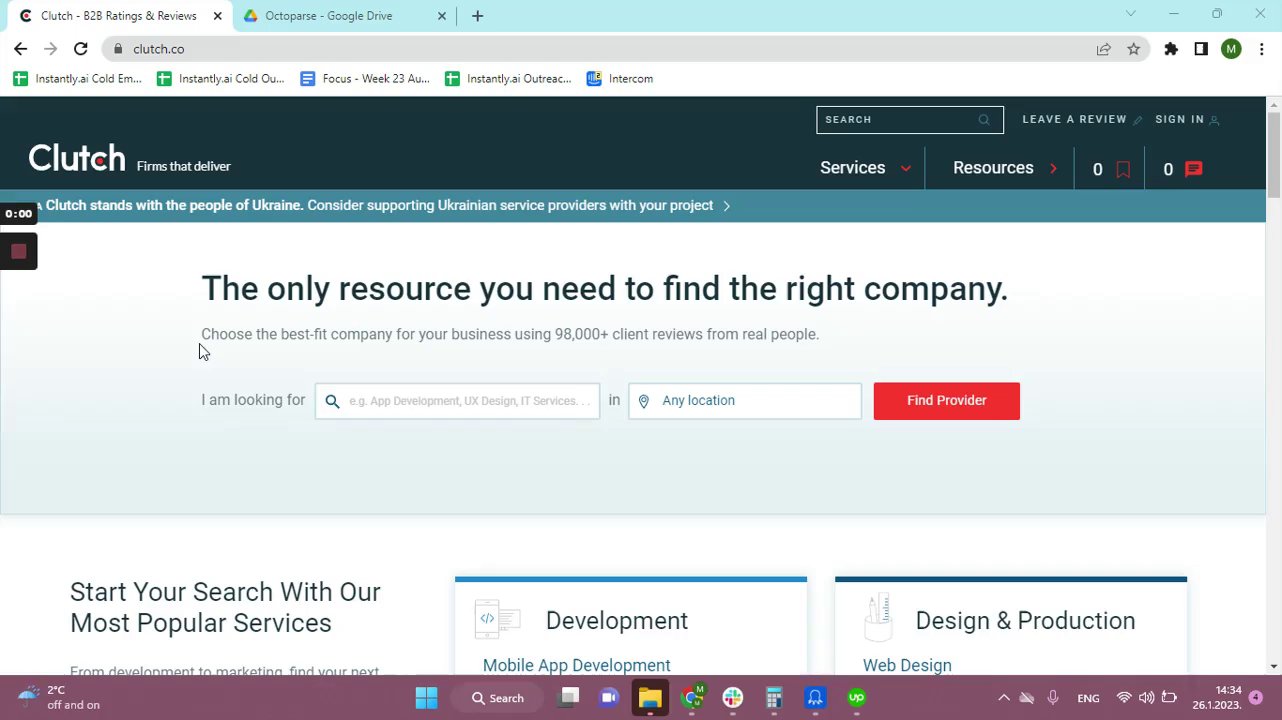Open the tab search dropdown arrow

(1131, 14)
